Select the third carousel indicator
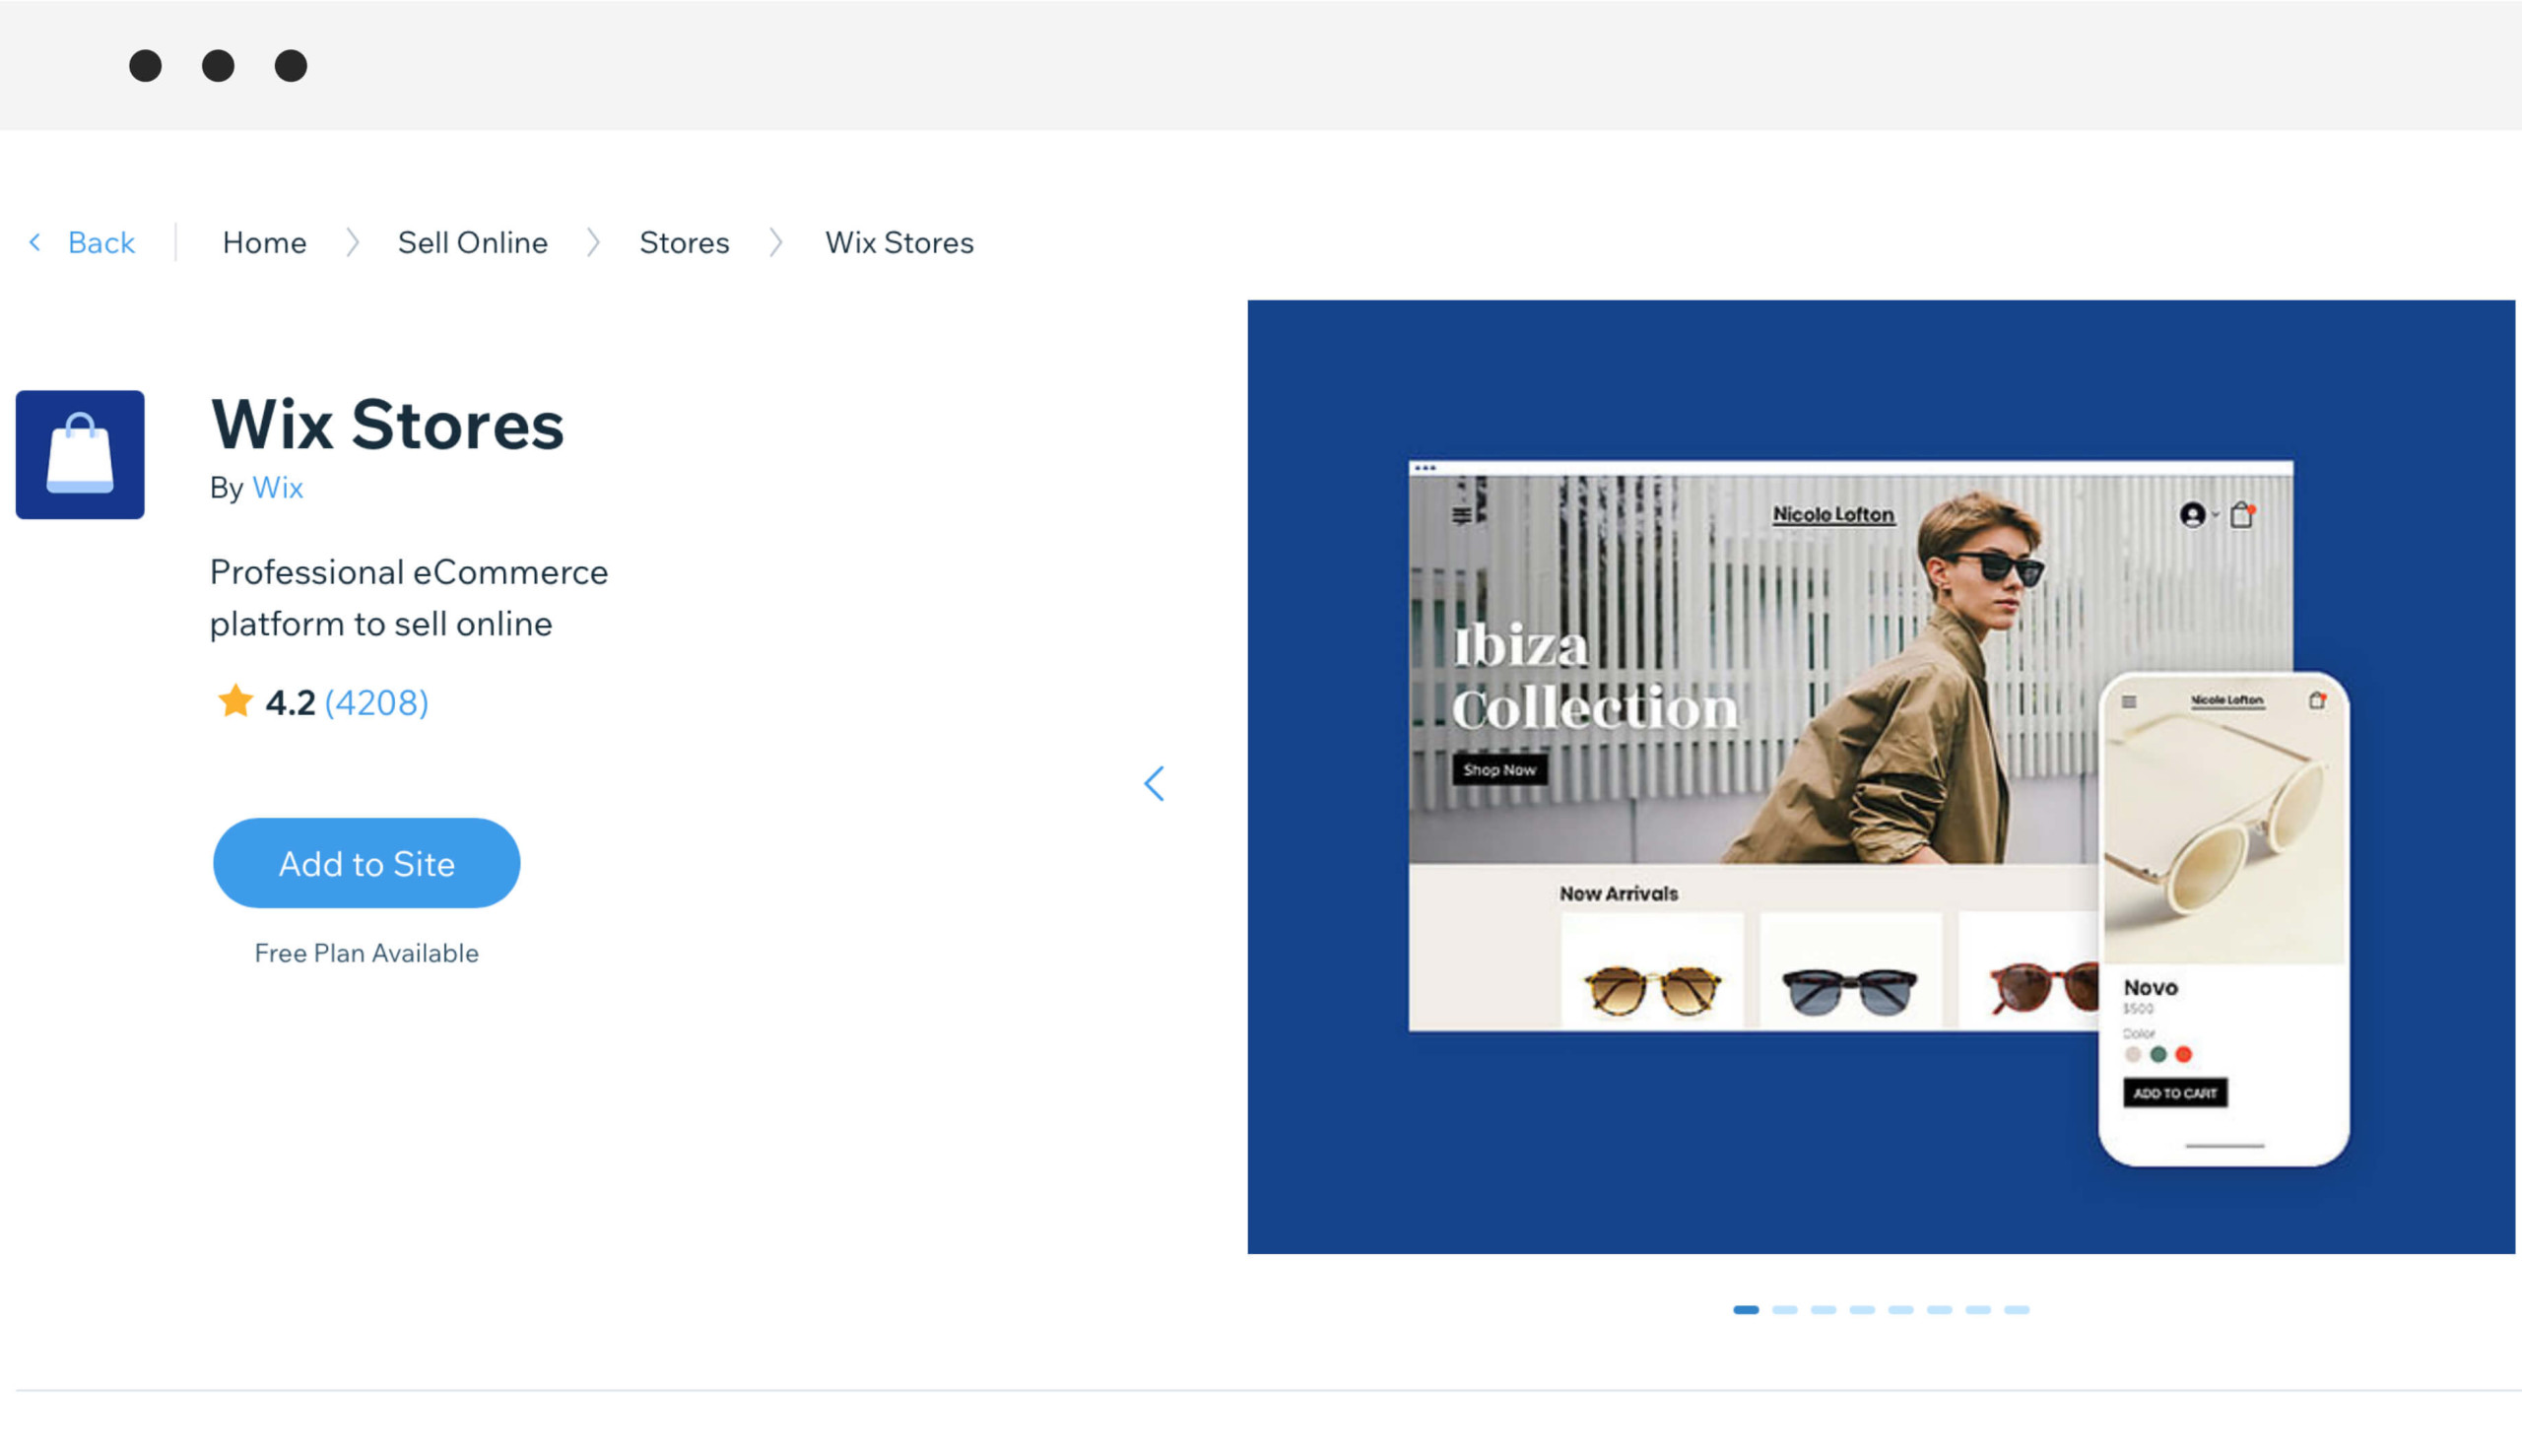This screenshot has height=1456, width=2522. click(1823, 1310)
